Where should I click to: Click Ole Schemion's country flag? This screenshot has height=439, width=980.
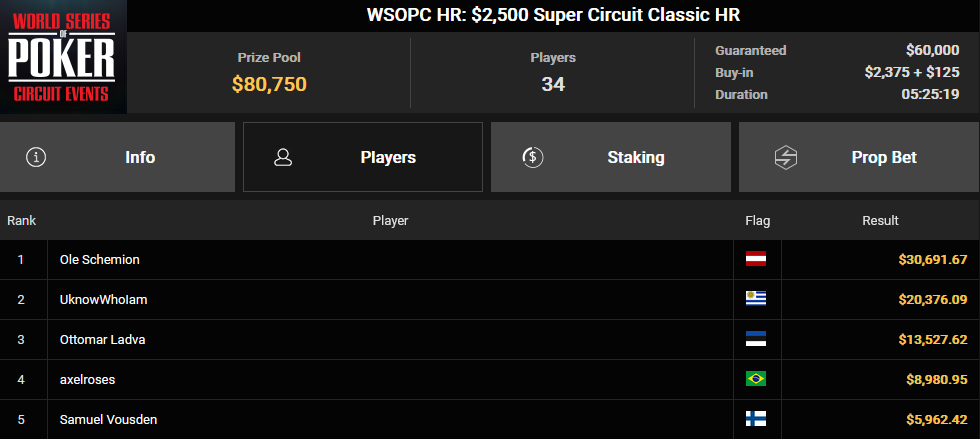[x=756, y=259]
